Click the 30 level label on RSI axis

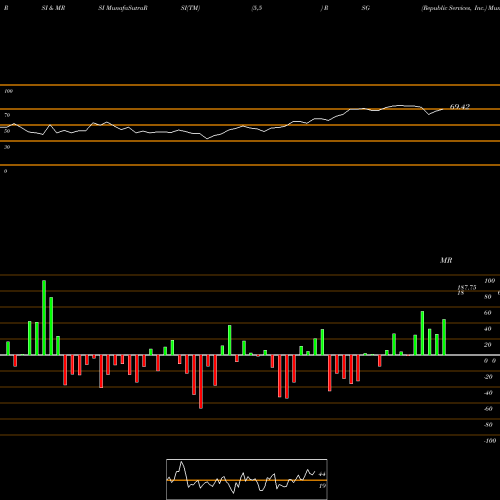pos(7,147)
